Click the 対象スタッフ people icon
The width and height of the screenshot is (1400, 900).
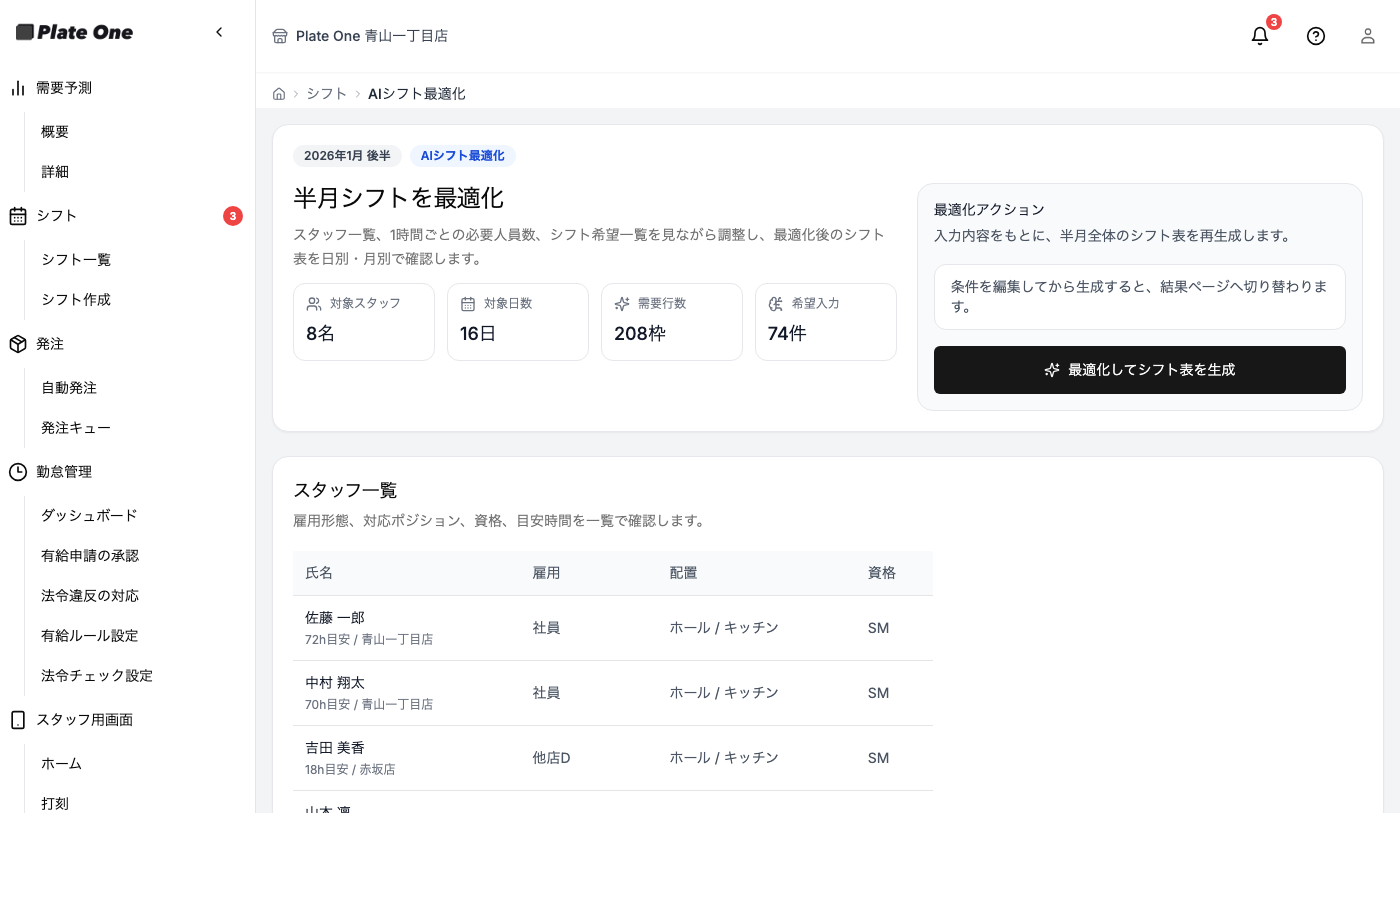point(314,304)
